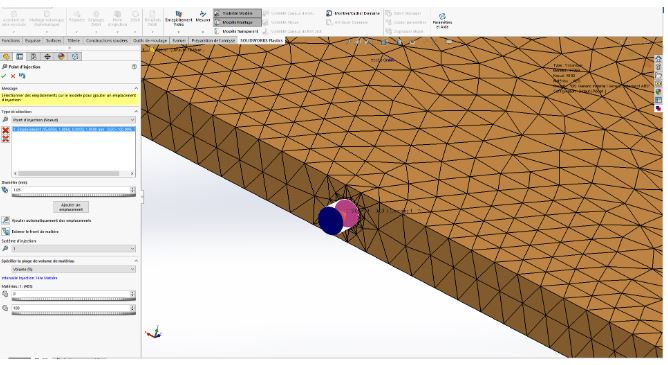Toggle Modèle transparent display mode
The width and height of the screenshot is (668, 365).
(x=237, y=32)
